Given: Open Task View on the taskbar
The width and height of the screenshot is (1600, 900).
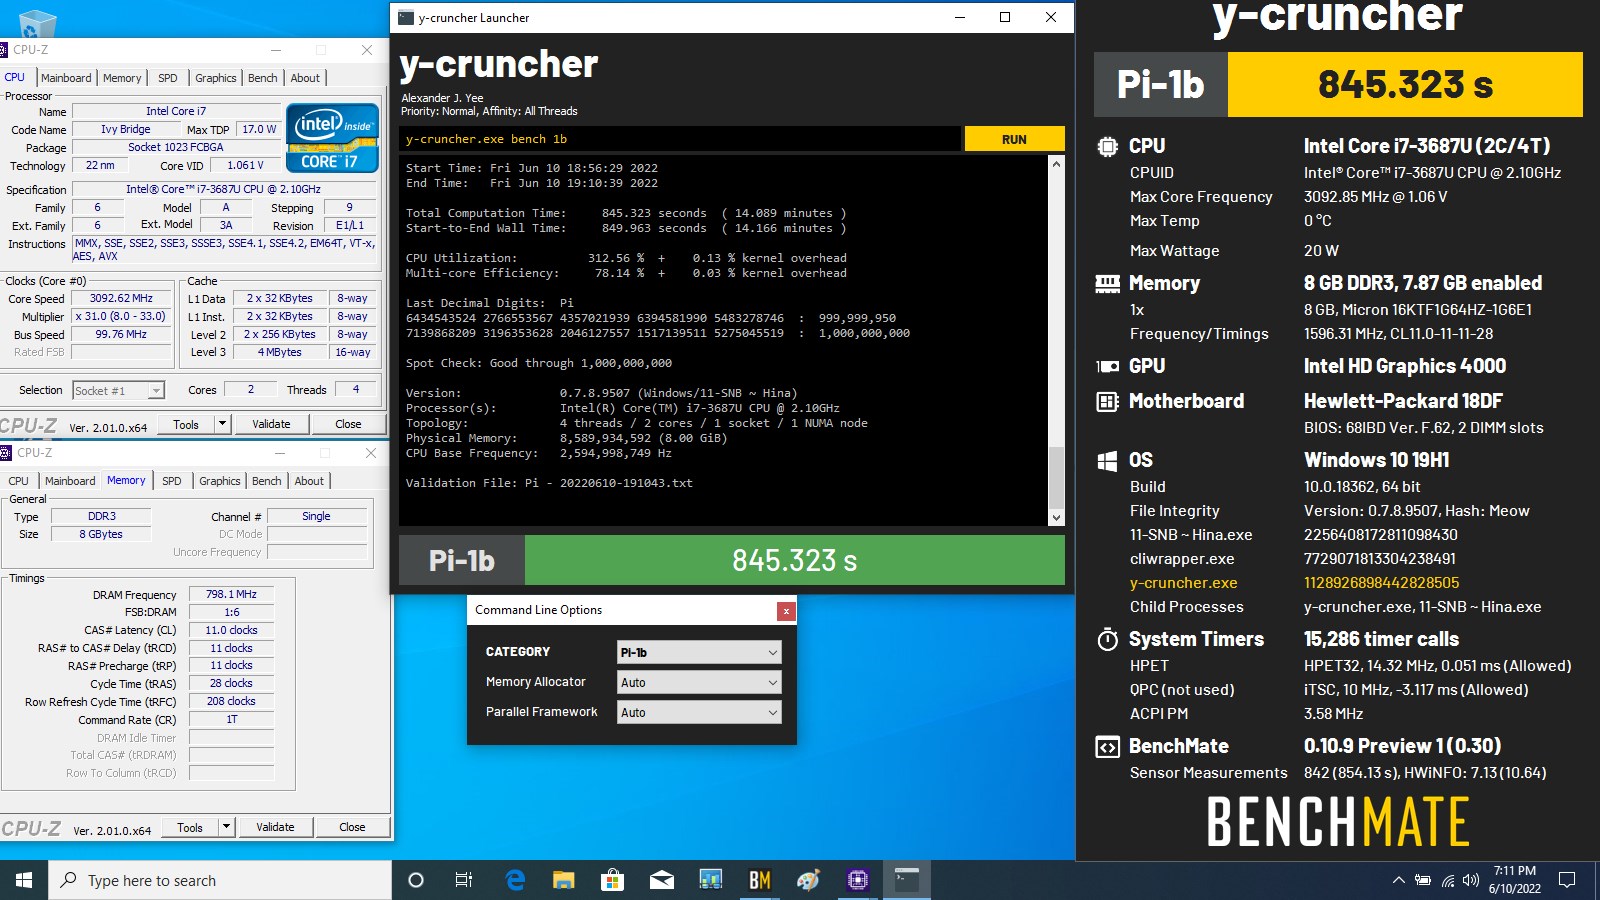Looking at the screenshot, I should coord(464,880).
